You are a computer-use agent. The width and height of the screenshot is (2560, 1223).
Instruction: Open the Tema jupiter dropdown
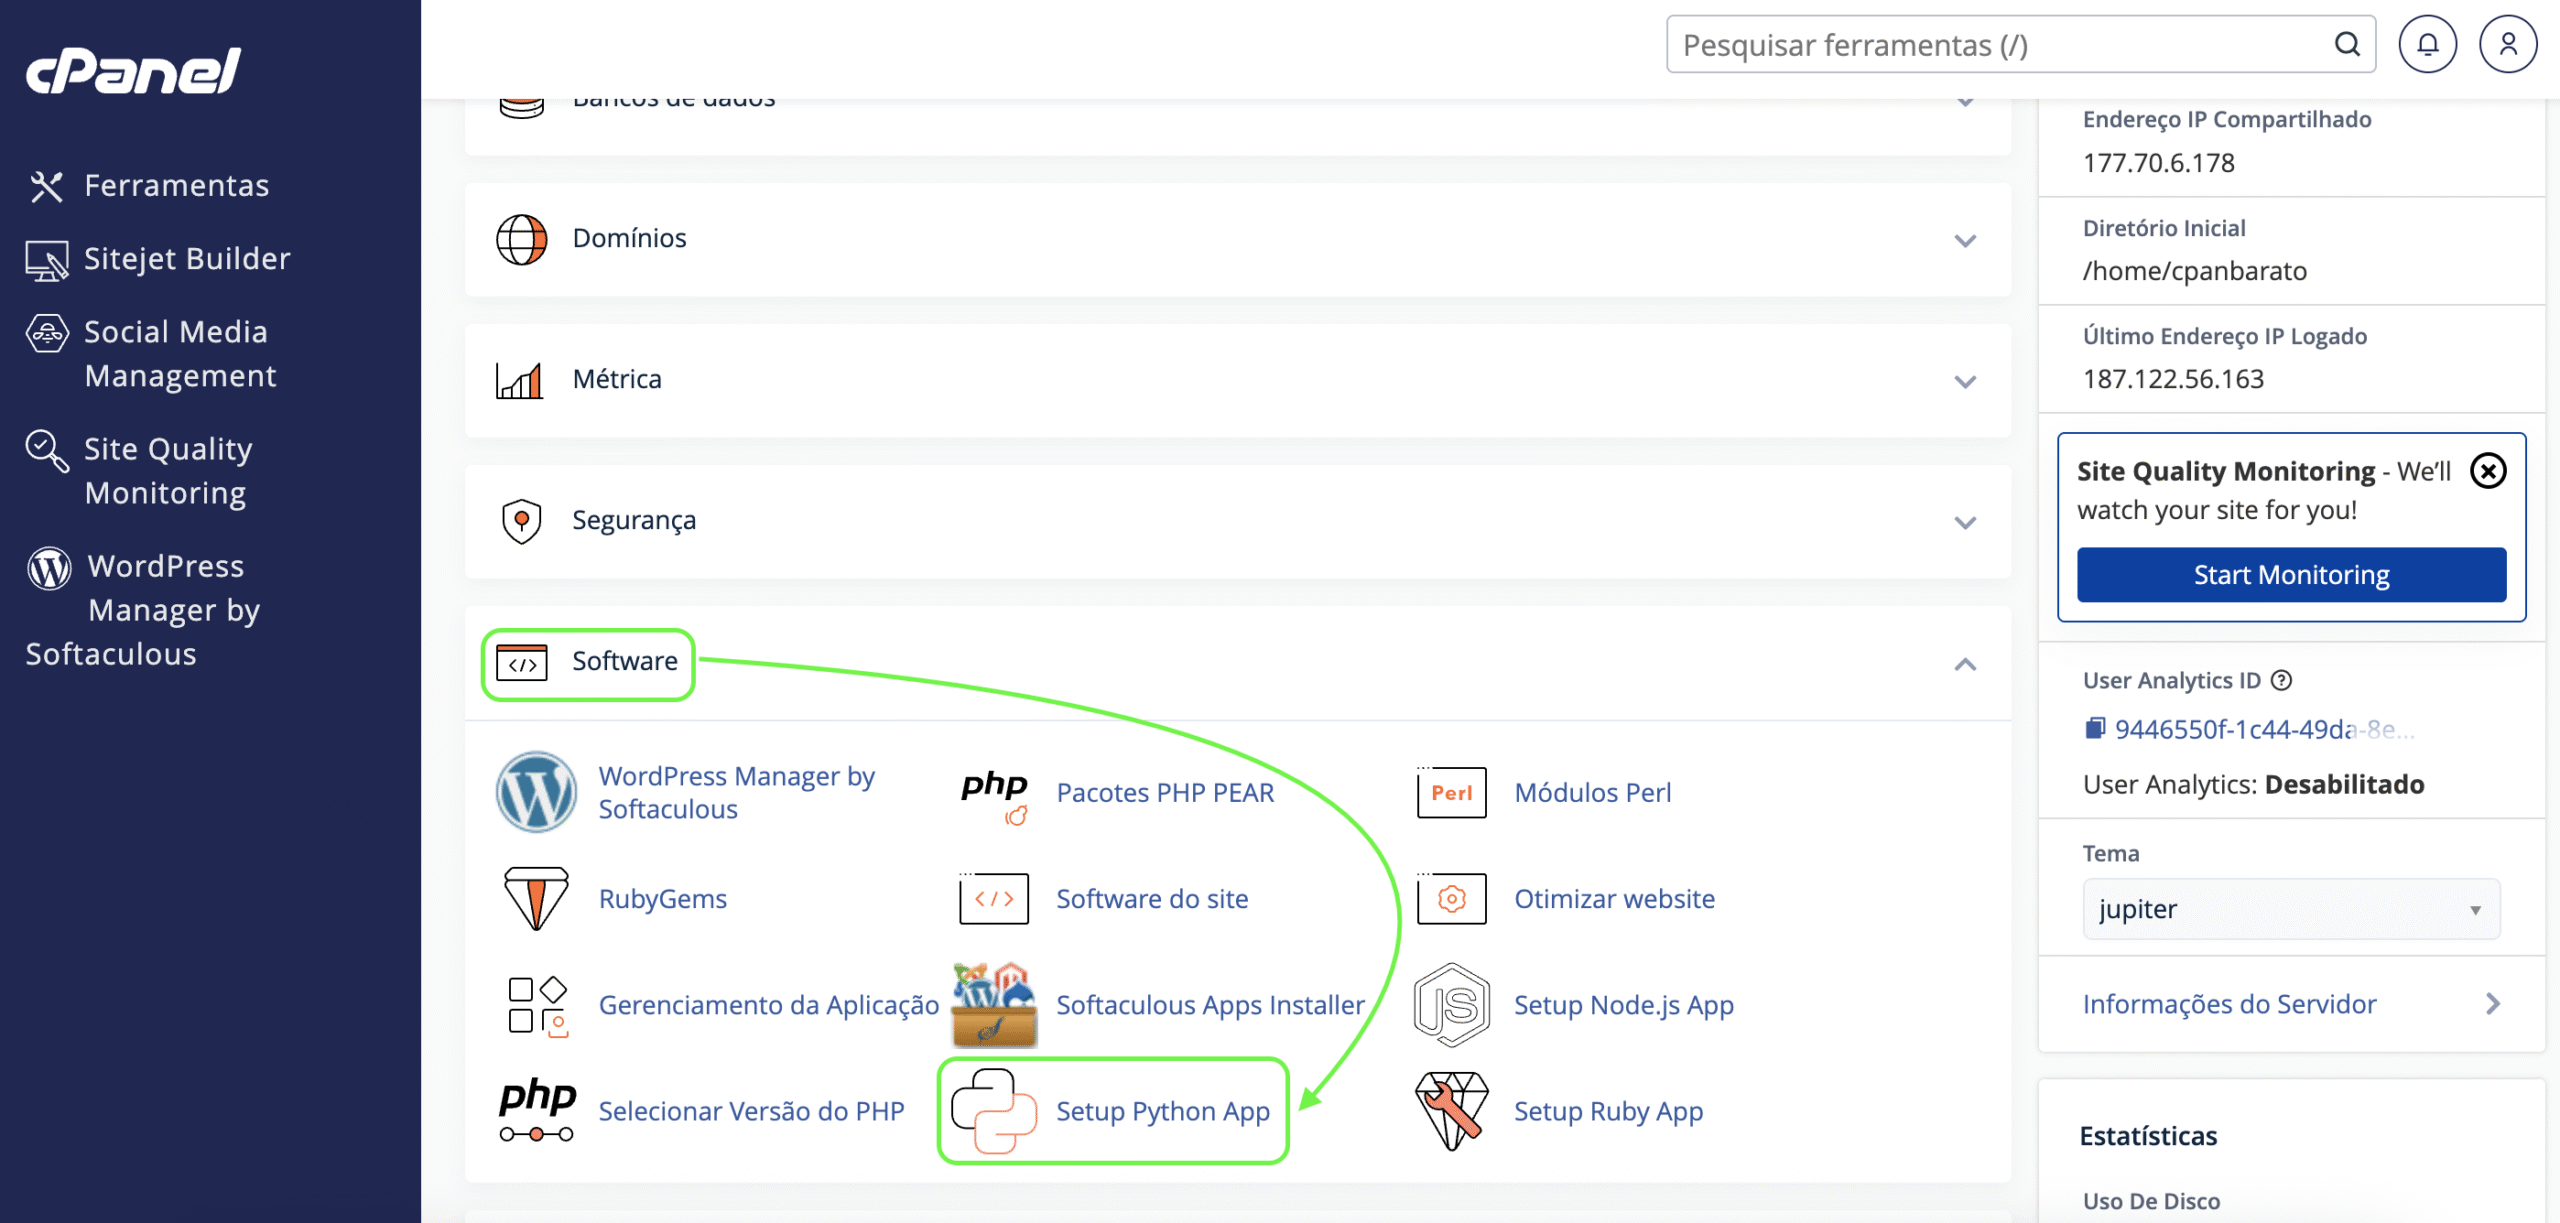(2291, 909)
